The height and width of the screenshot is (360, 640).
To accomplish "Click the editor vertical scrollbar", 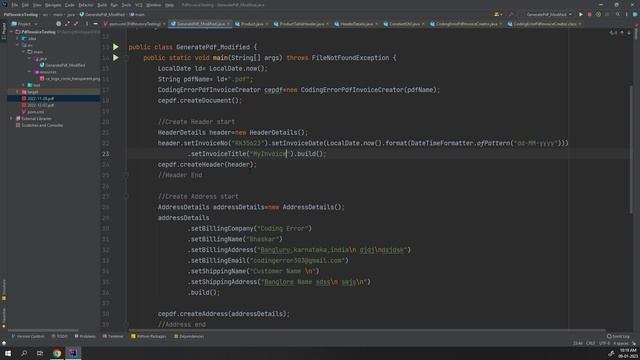I will click(631, 149).
